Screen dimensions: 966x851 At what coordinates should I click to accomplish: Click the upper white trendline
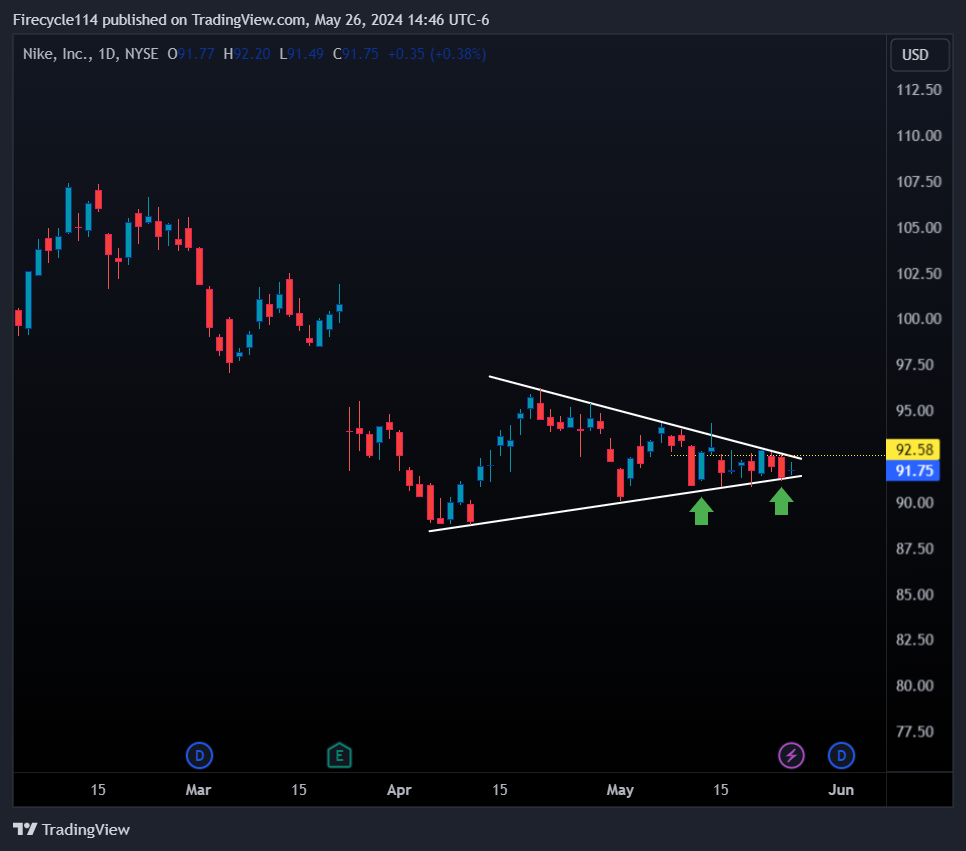645,417
